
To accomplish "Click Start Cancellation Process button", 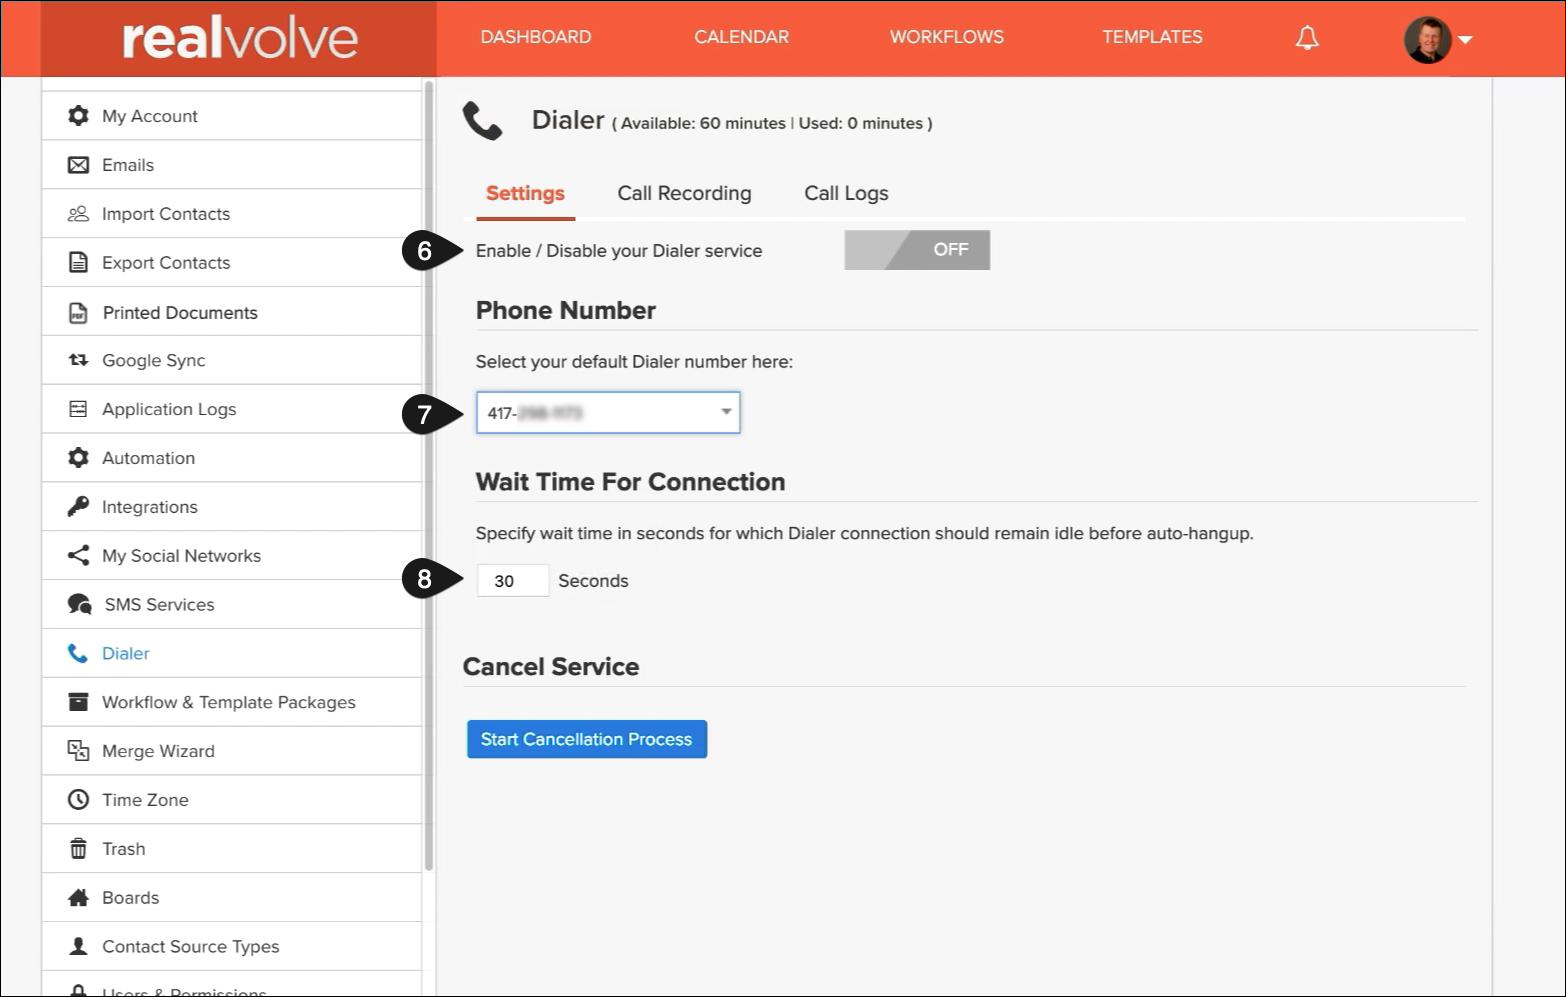I will coord(587,739).
